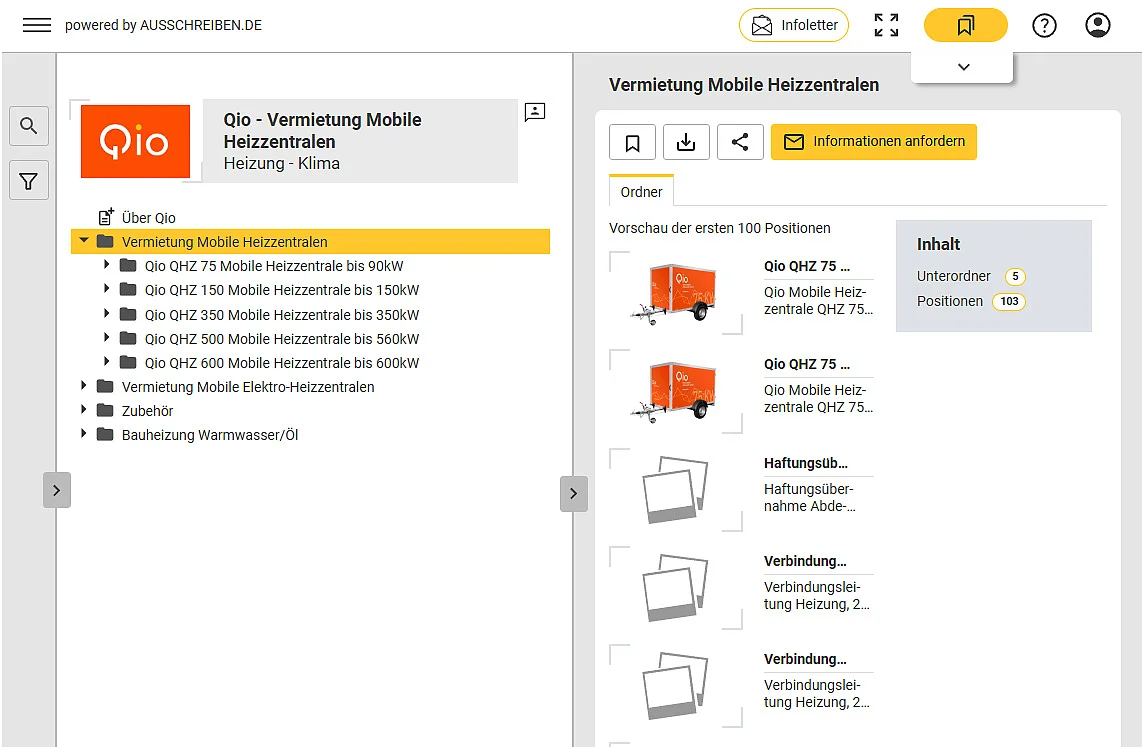Open first Verbindung... position title

click(x=805, y=561)
